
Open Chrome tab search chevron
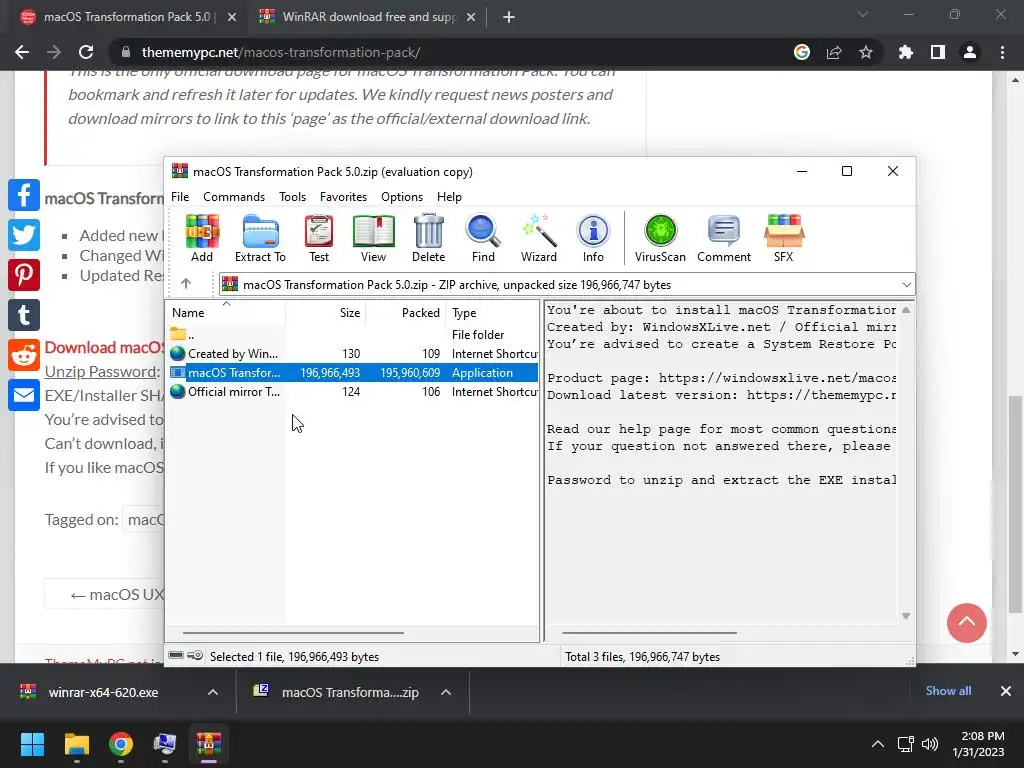click(x=863, y=14)
